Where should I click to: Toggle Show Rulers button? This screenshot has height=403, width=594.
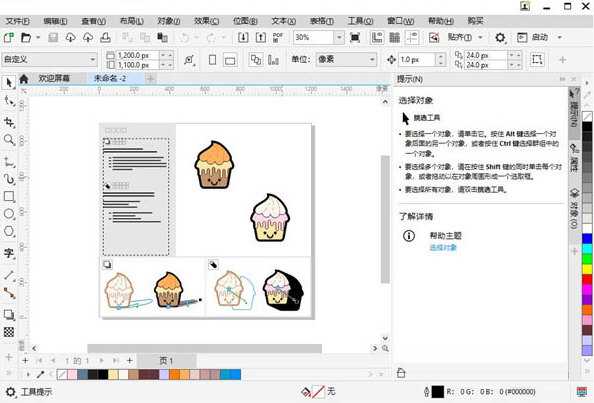click(377, 37)
